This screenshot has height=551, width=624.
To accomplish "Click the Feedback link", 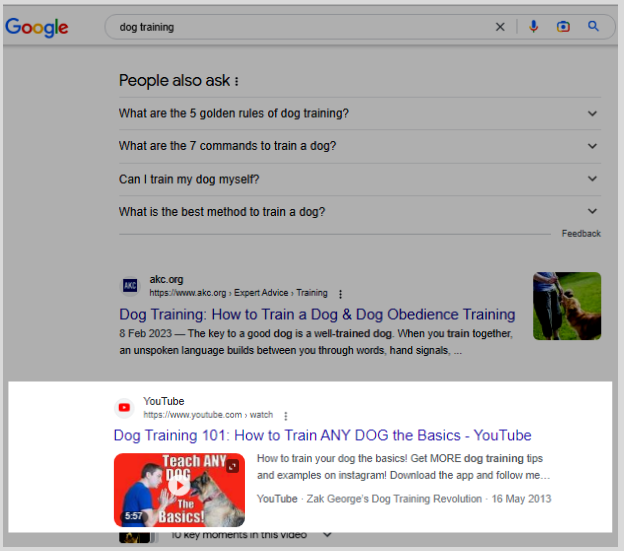I will [581, 234].
